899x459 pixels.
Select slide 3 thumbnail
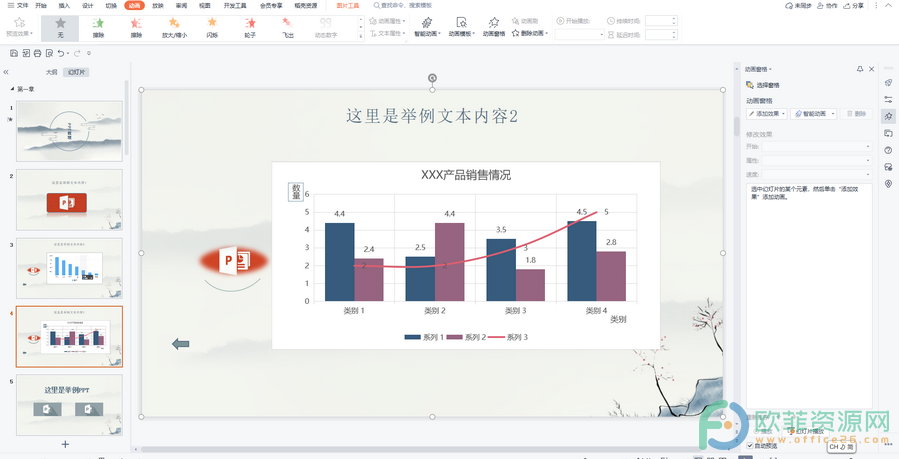point(69,268)
